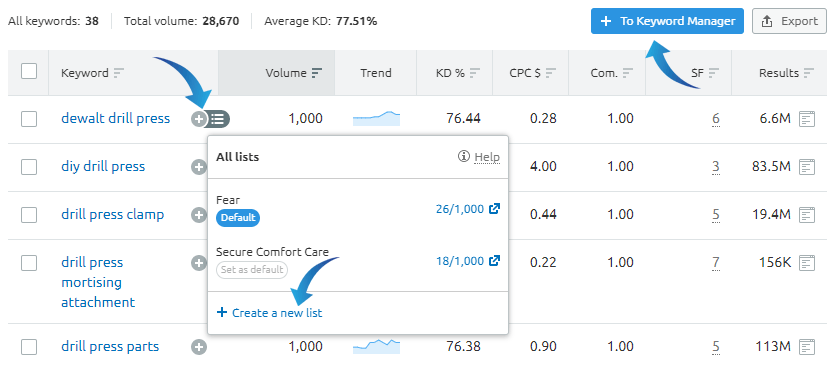Sort table by Volume column
The width and height of the screenshot is (833, 369).
click(294, 73)
